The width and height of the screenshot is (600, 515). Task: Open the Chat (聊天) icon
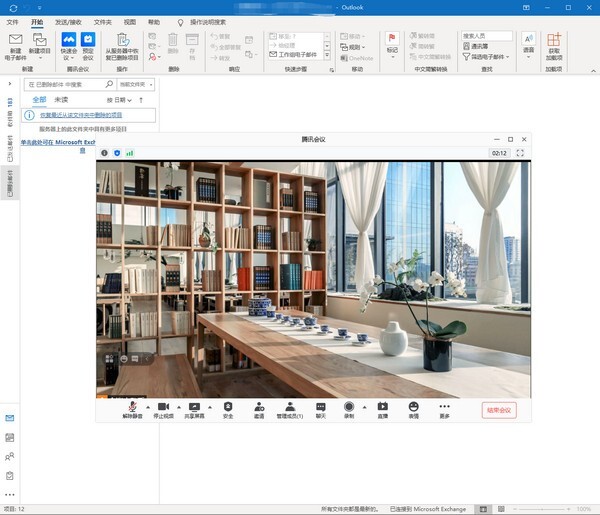pos(321,407)
